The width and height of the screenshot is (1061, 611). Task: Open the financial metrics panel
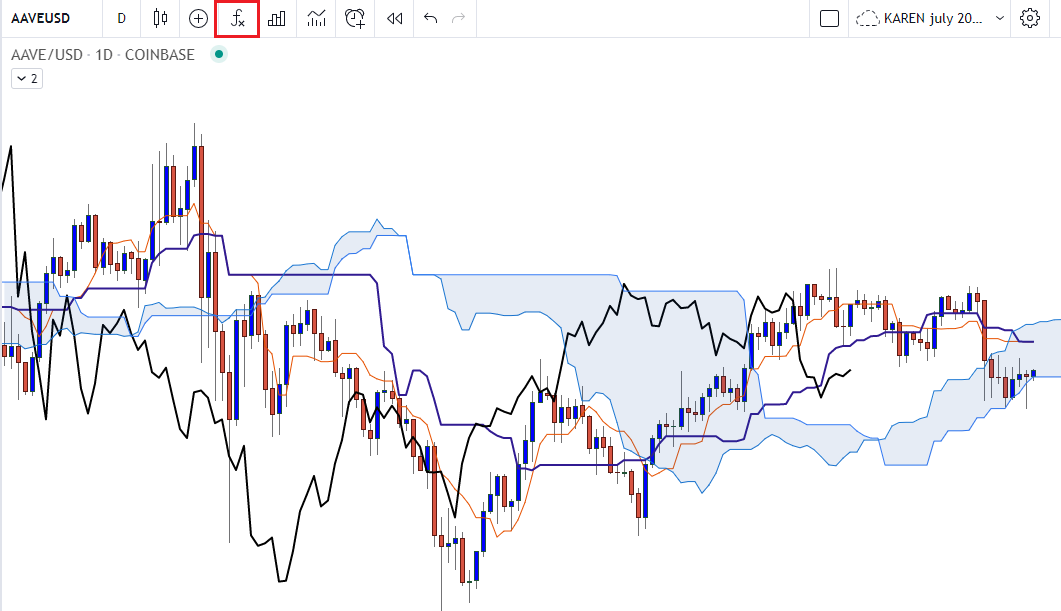pos(277,18)
